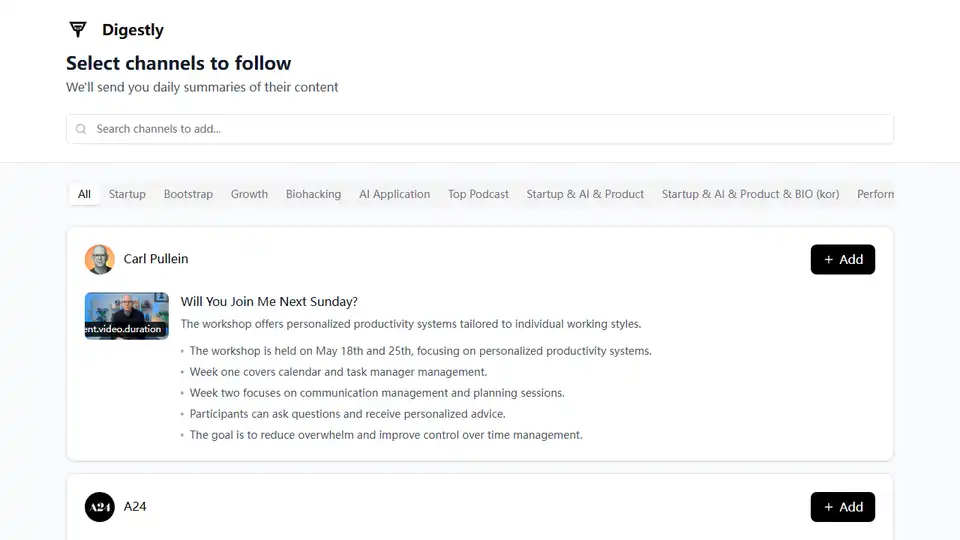Click the 'Participants can ask questions' bullet
960x540 pixels.
[x=348, y=414]
